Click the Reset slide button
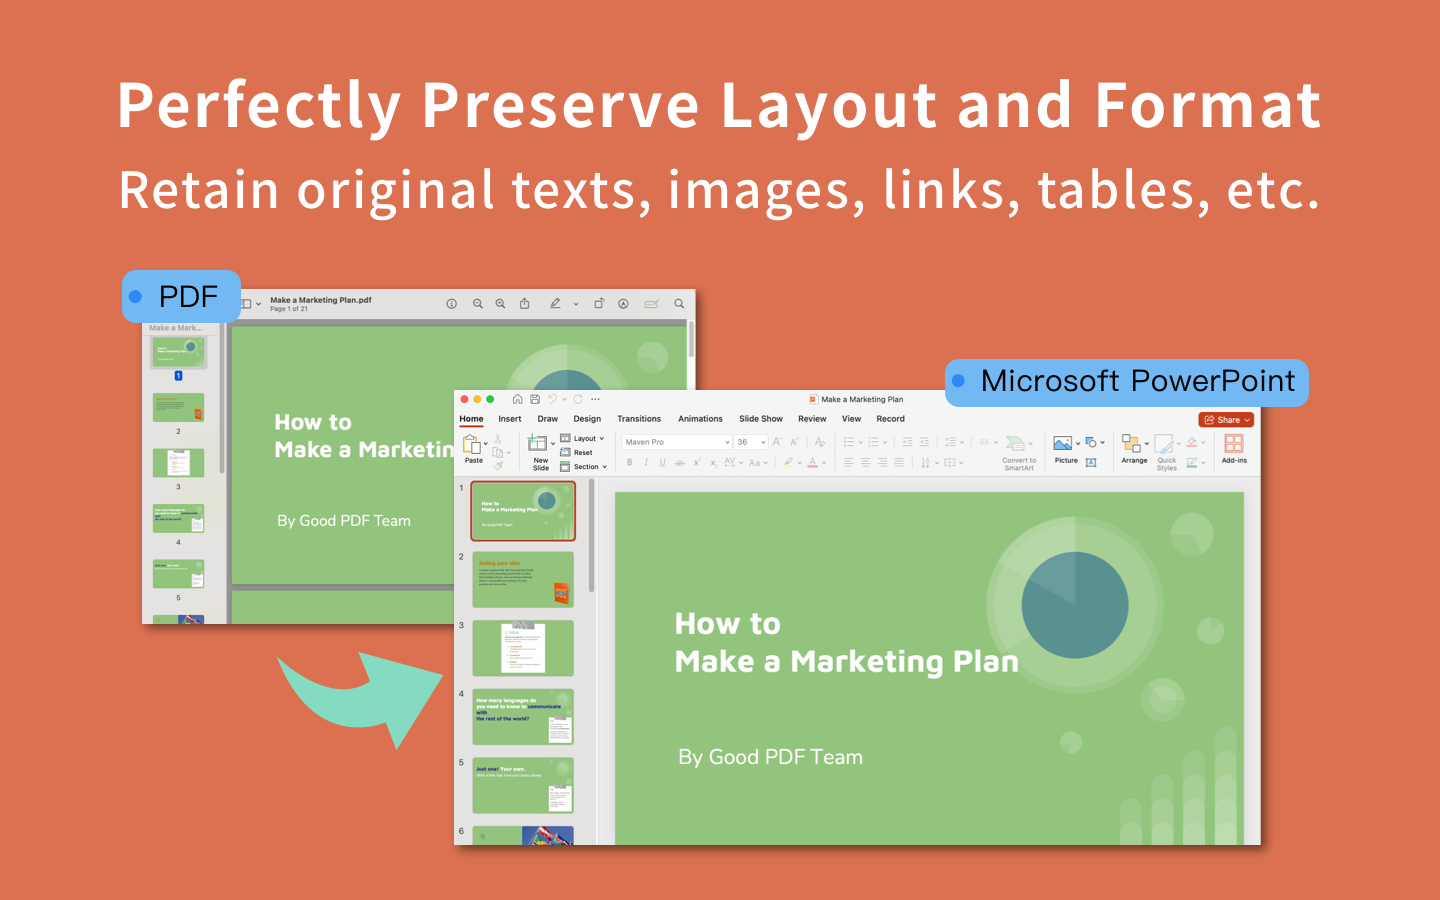The image size is (1440, 900). point(576,453)
